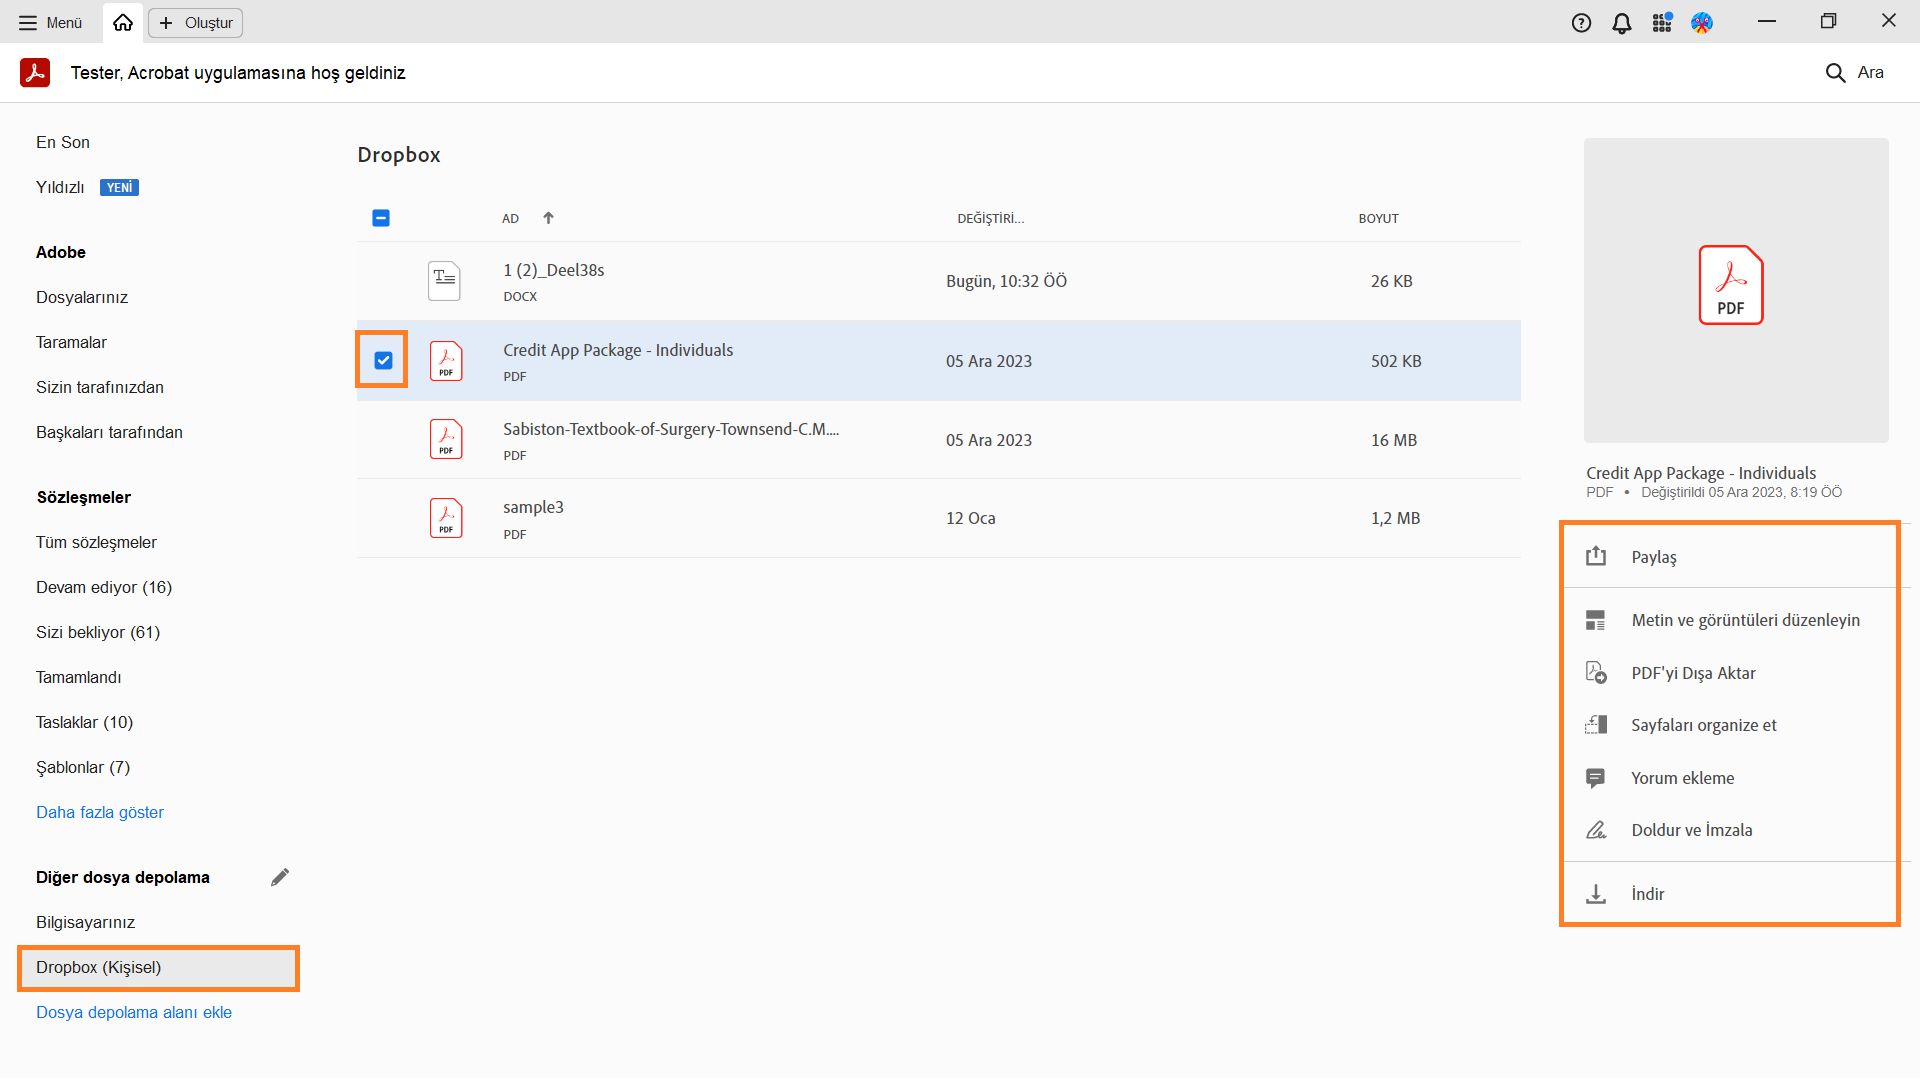Click Dosya depolama alanı ekle link

[134, 1012]
